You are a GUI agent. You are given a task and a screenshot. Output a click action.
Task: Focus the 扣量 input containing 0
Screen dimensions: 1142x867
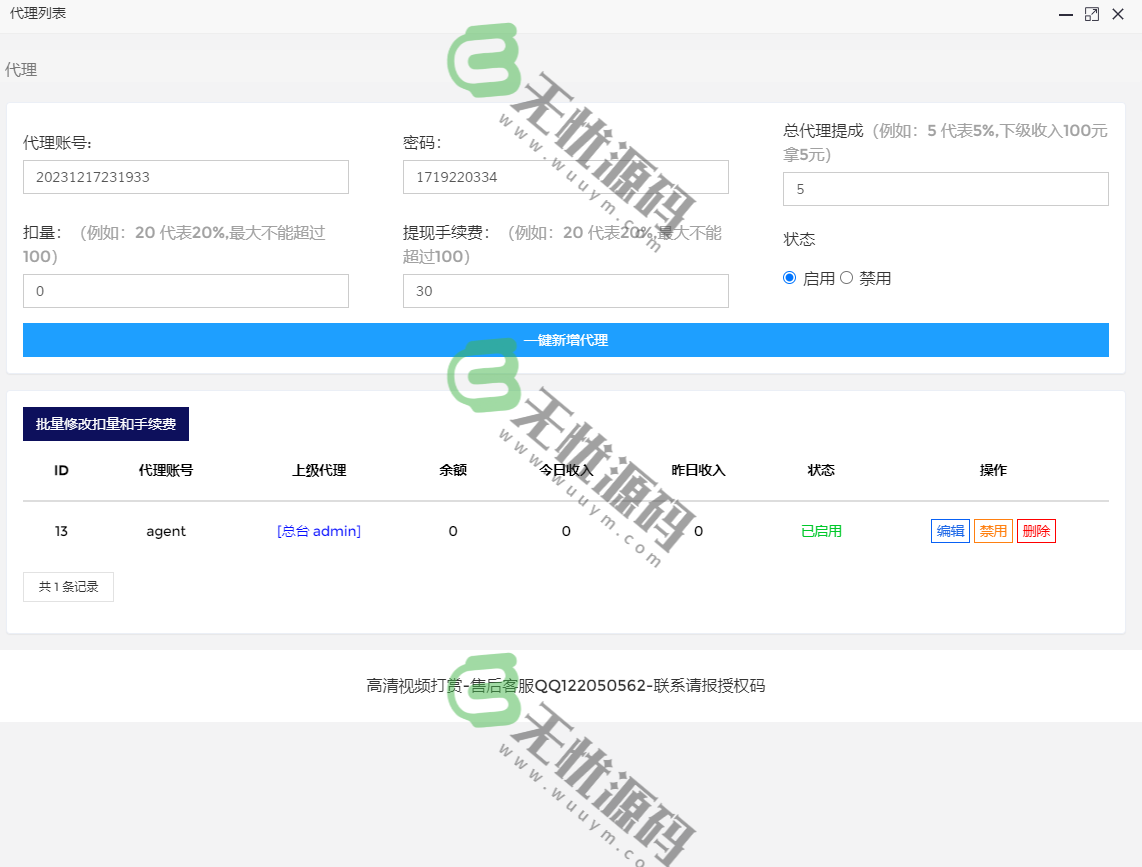(x=185, y=291)
